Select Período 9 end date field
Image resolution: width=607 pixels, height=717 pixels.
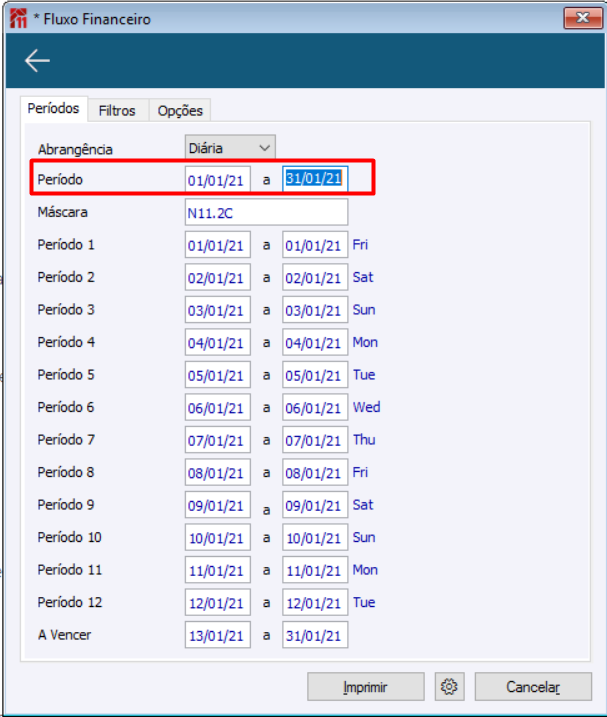(x=315, y=505)
